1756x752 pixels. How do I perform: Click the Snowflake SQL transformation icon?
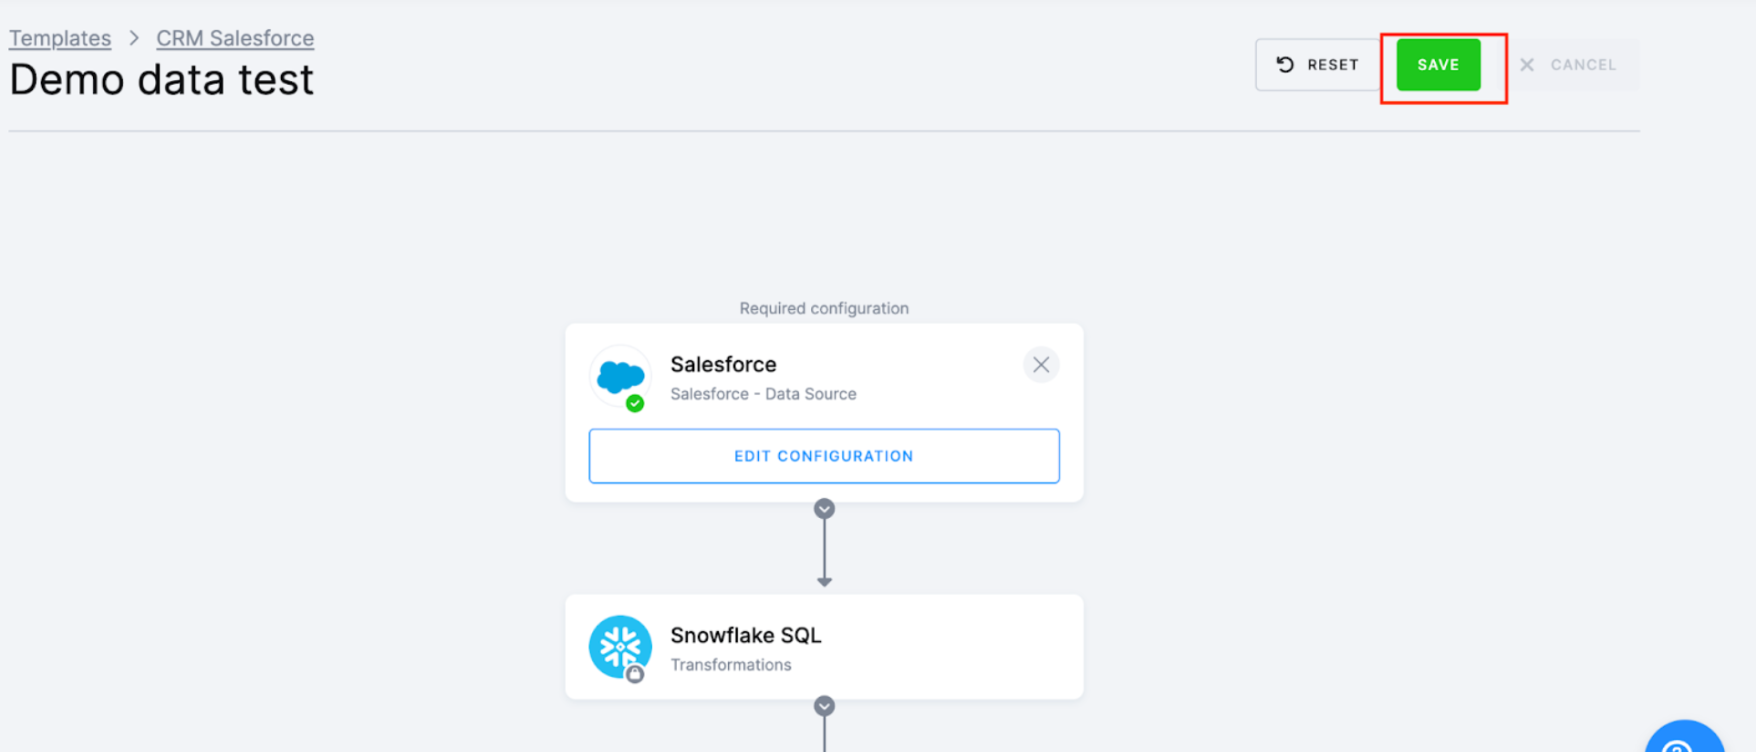click(620, 646)
